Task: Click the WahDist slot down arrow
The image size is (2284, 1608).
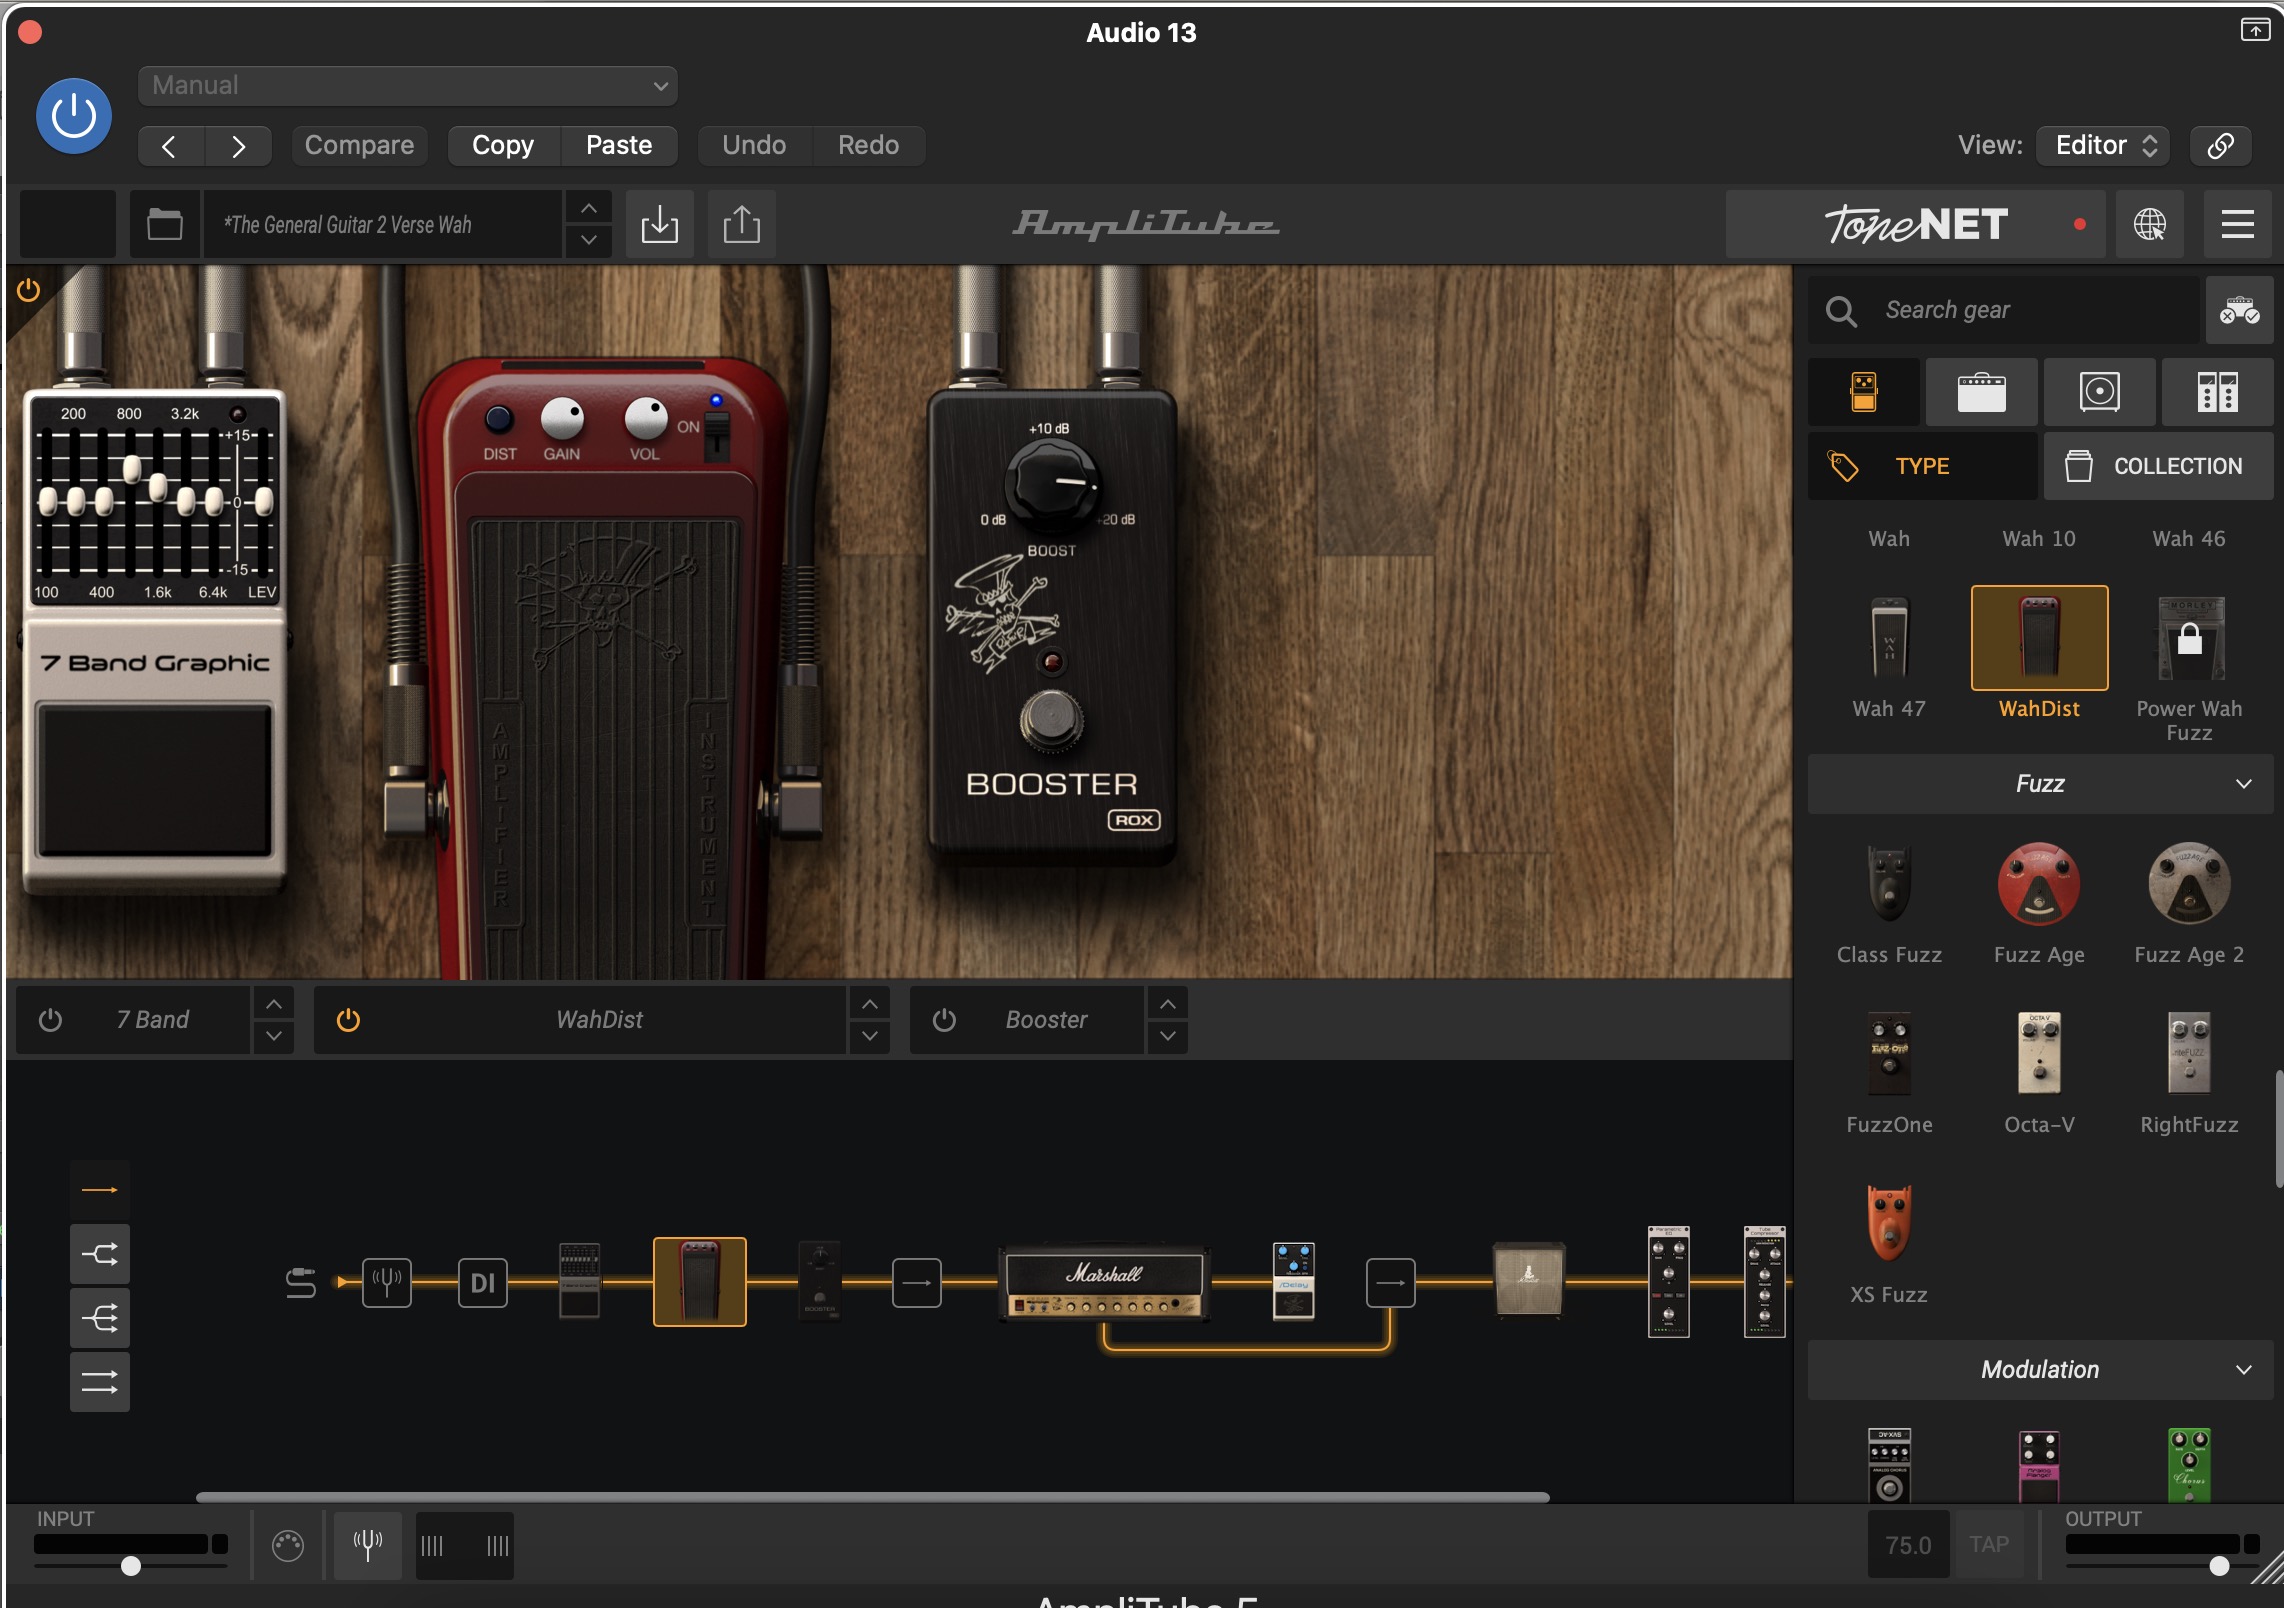Action: tap(870, 1037)
